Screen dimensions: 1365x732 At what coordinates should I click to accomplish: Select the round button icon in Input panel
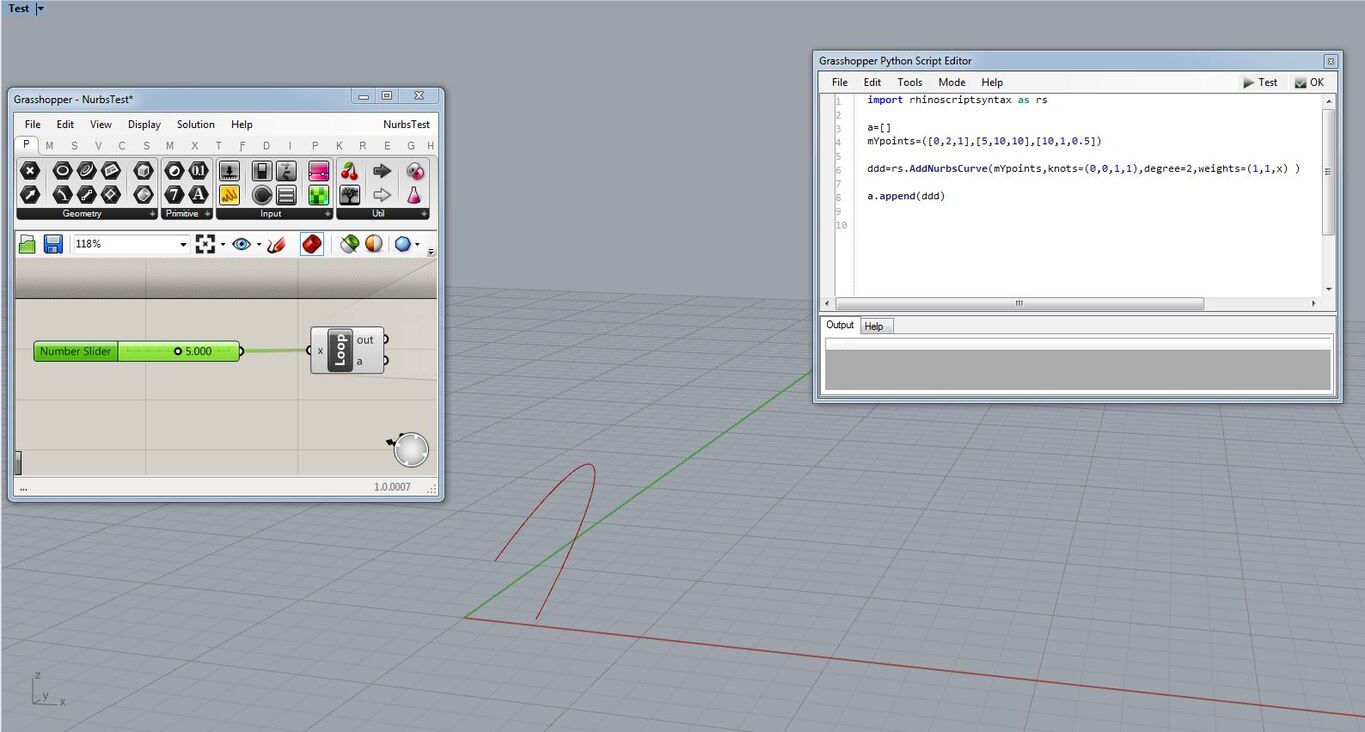click(x=262, y=194)
